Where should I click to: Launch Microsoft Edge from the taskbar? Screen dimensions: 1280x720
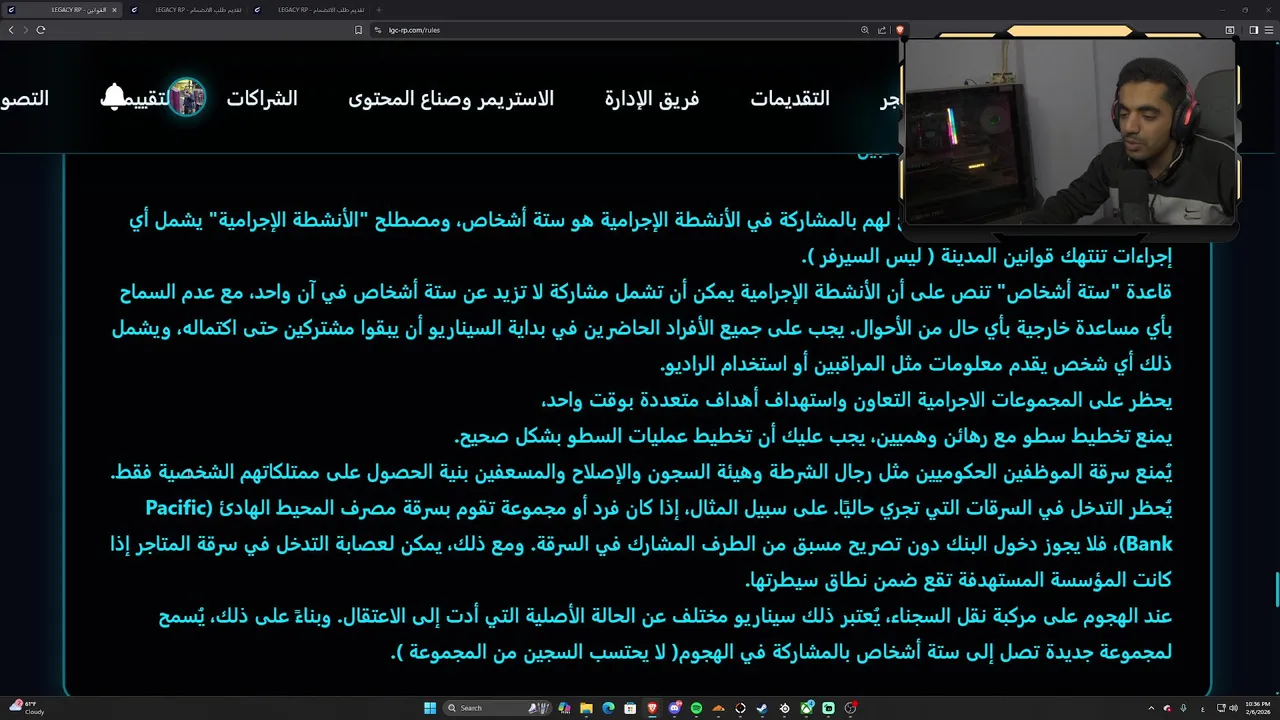tap(609, 708)
